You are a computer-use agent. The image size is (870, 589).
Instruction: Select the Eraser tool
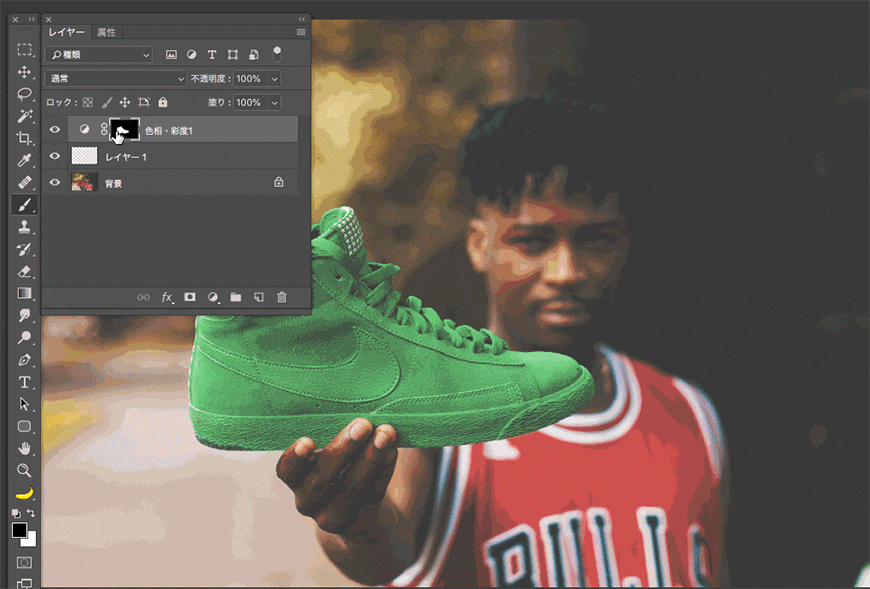click(24, 271)
